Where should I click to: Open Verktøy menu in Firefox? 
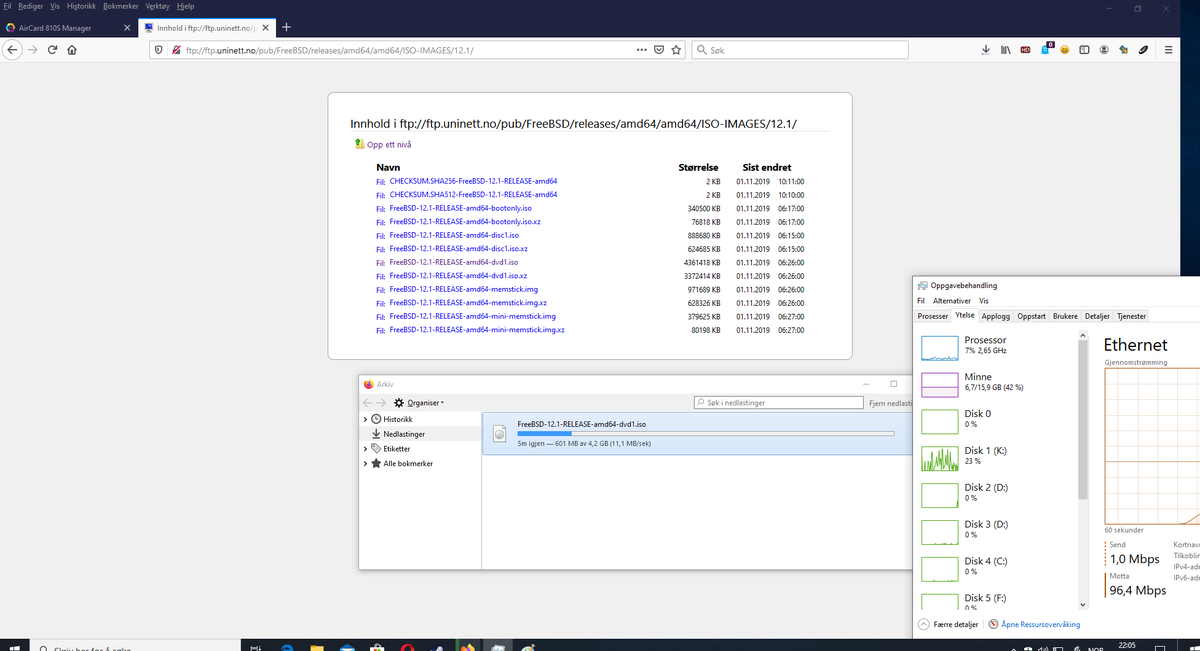(x=158, y=6)
